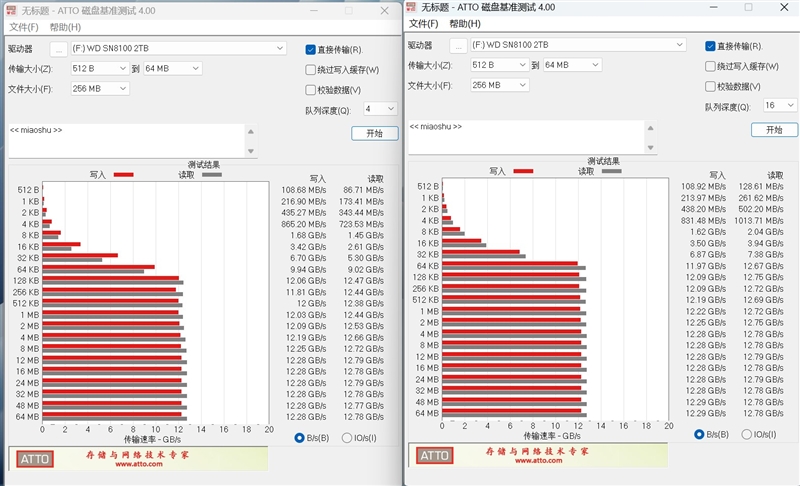
Task: Minimize the right ATTO window
Action: 713,7
